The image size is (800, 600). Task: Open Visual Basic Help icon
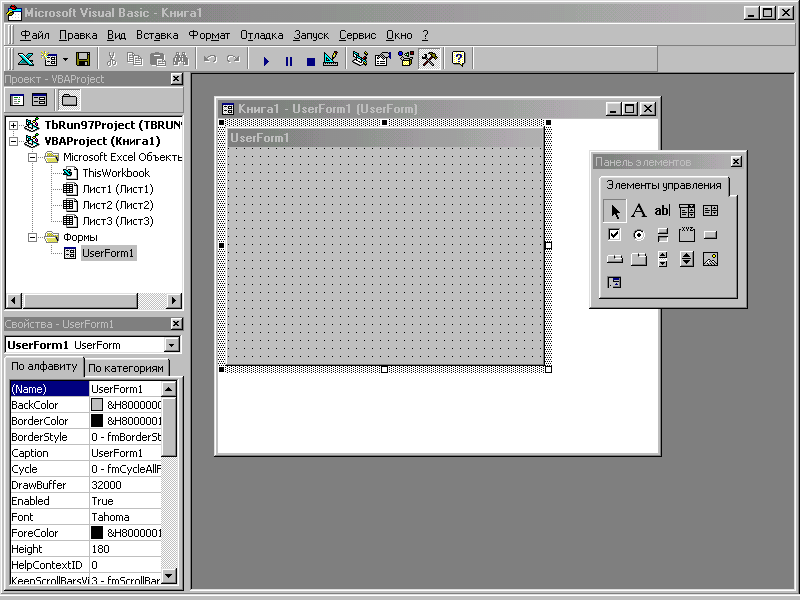459,59
